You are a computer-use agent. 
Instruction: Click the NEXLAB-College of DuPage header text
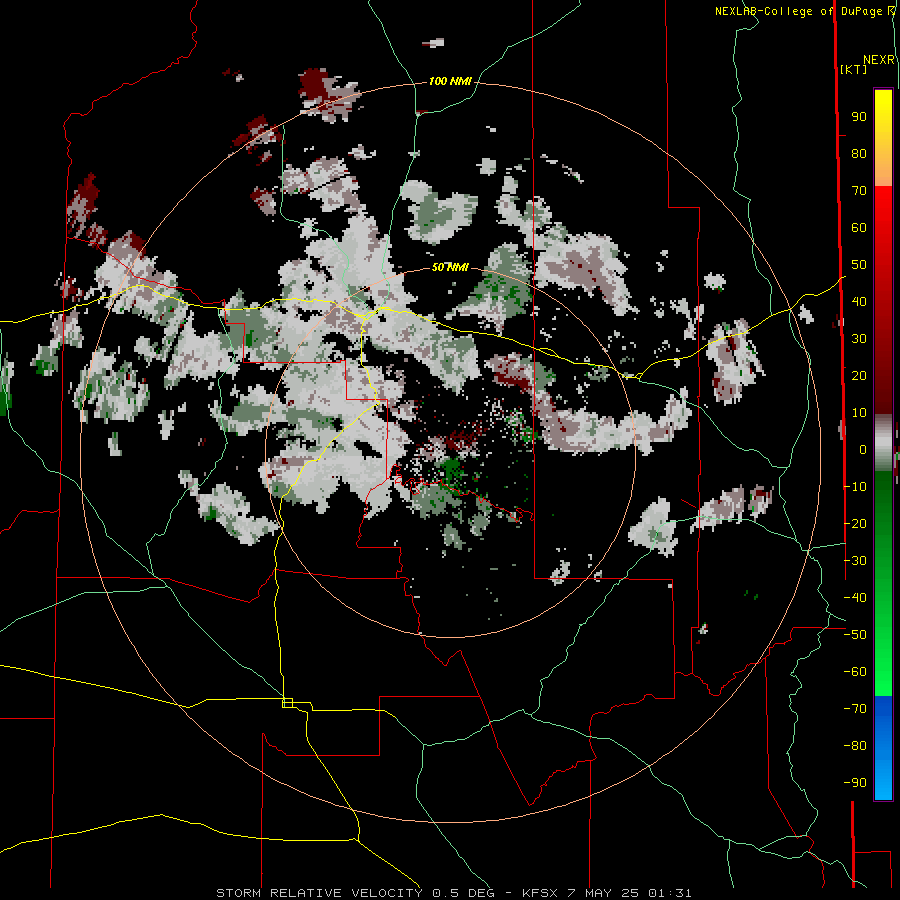click(805, 11)
